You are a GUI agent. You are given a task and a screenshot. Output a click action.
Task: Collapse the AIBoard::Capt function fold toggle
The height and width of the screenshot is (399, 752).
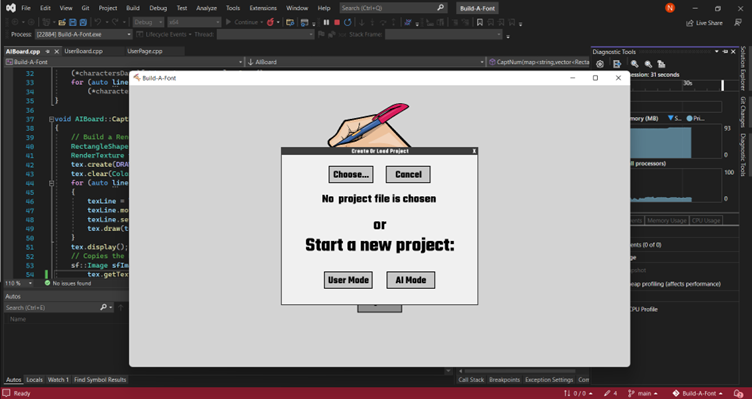pos(51,119)
